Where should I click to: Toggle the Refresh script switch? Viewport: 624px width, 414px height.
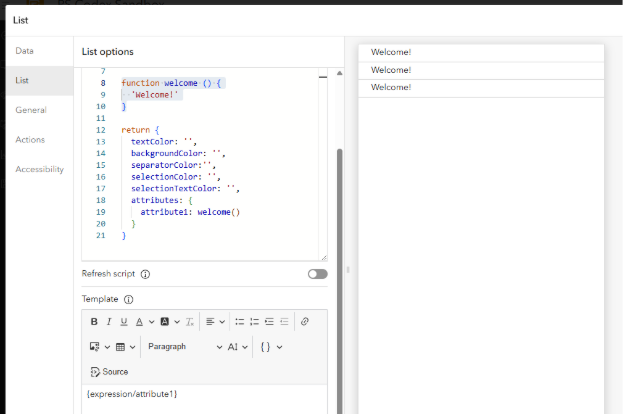click(x=318, y=274)
